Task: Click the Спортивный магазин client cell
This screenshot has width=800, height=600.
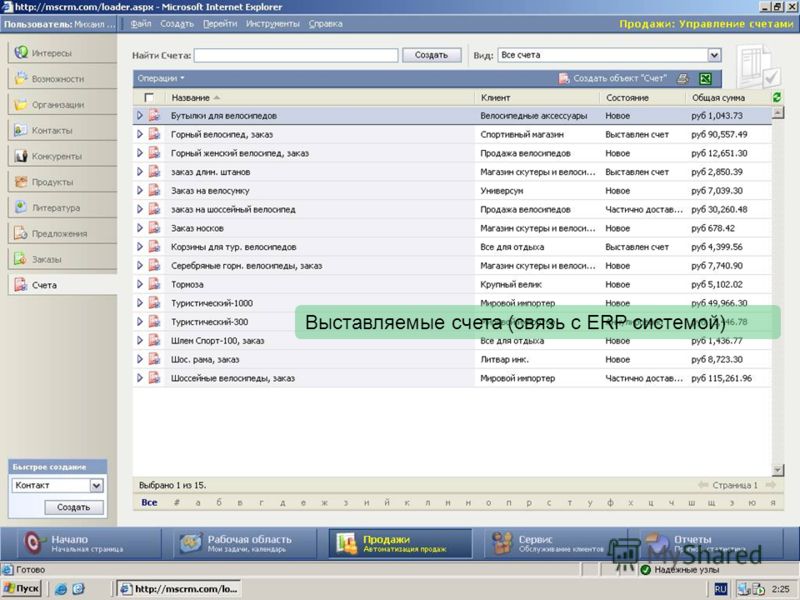Action: (522, 135)
